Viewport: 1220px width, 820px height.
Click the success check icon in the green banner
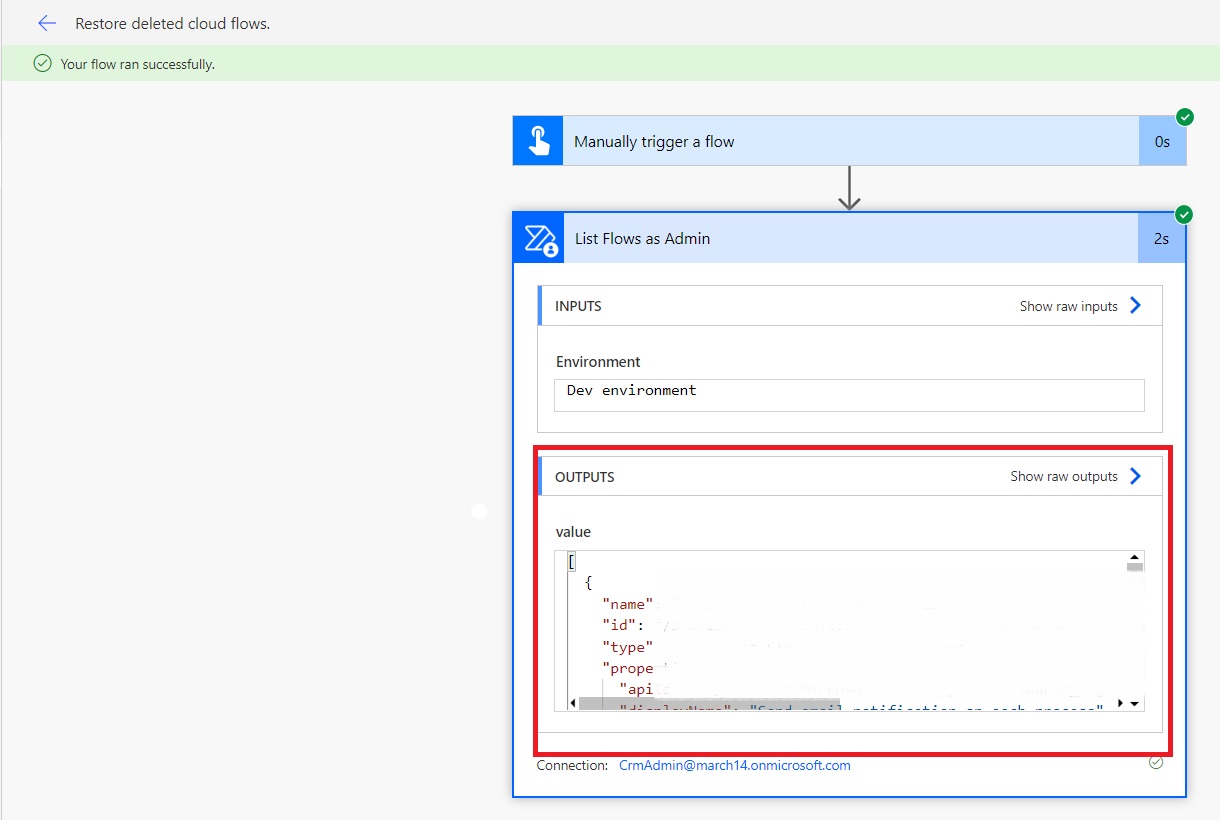click(x=42, y=64)
